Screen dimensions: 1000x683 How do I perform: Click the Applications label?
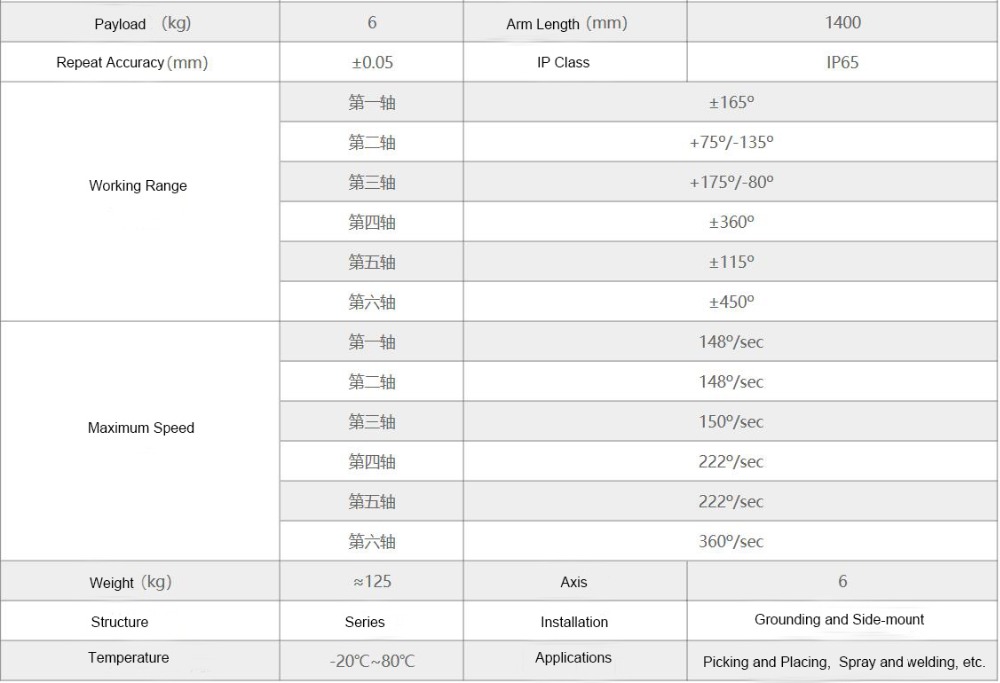573,657
